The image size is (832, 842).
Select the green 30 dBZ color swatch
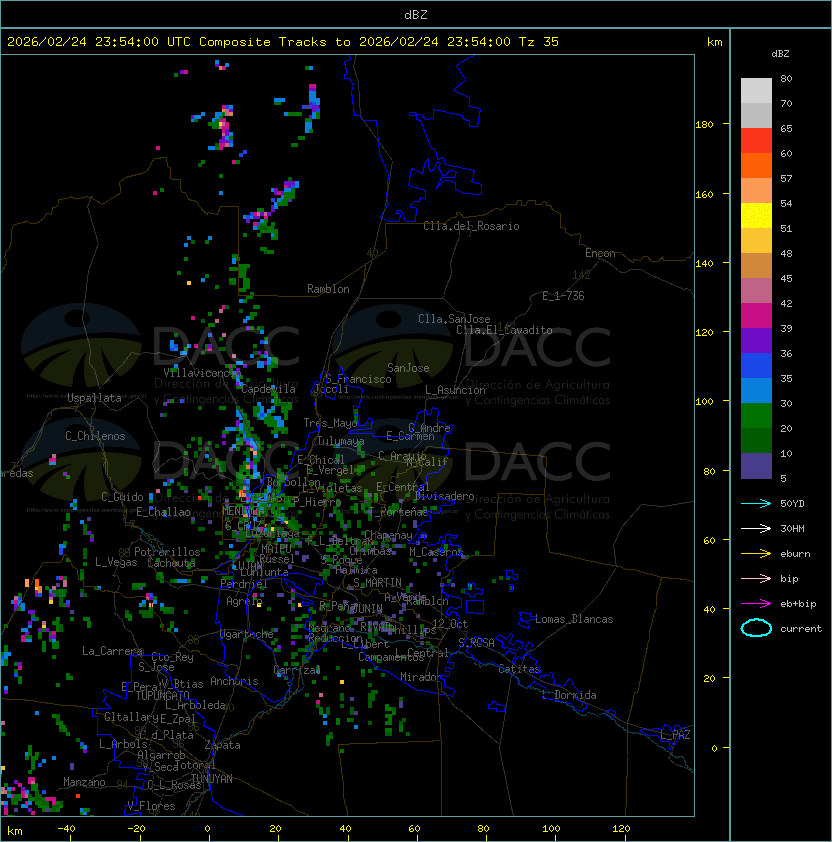756,416
